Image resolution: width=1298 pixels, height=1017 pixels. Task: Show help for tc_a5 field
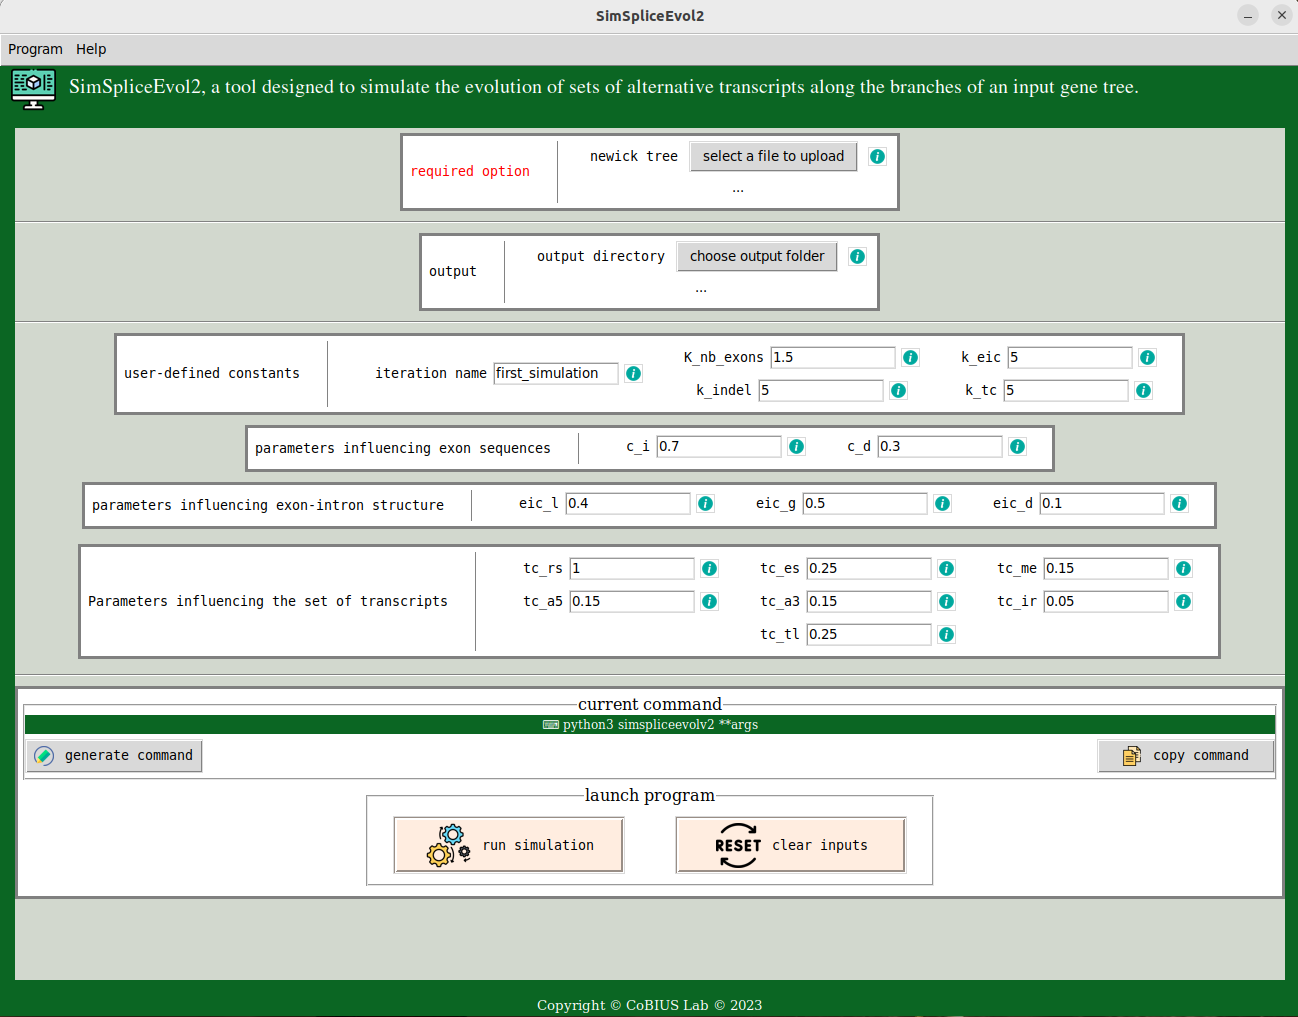(x=709, y=602)
